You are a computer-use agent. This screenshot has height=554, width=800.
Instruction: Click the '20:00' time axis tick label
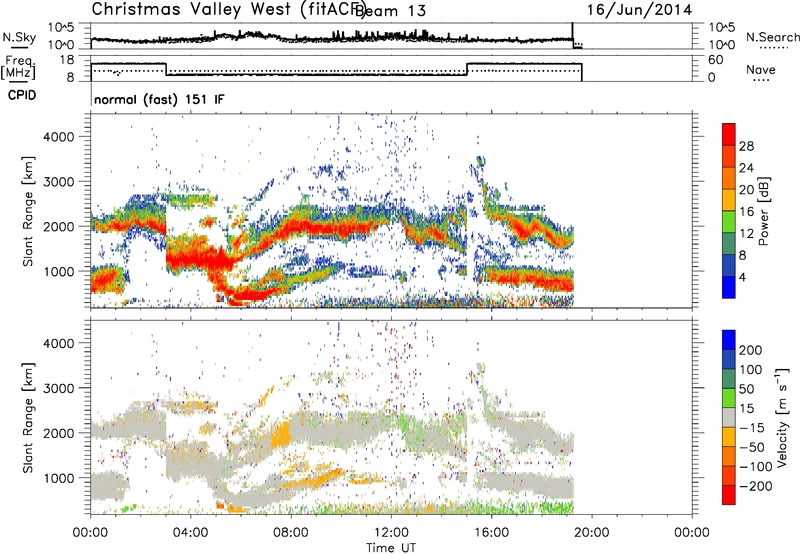click(592, 533)
